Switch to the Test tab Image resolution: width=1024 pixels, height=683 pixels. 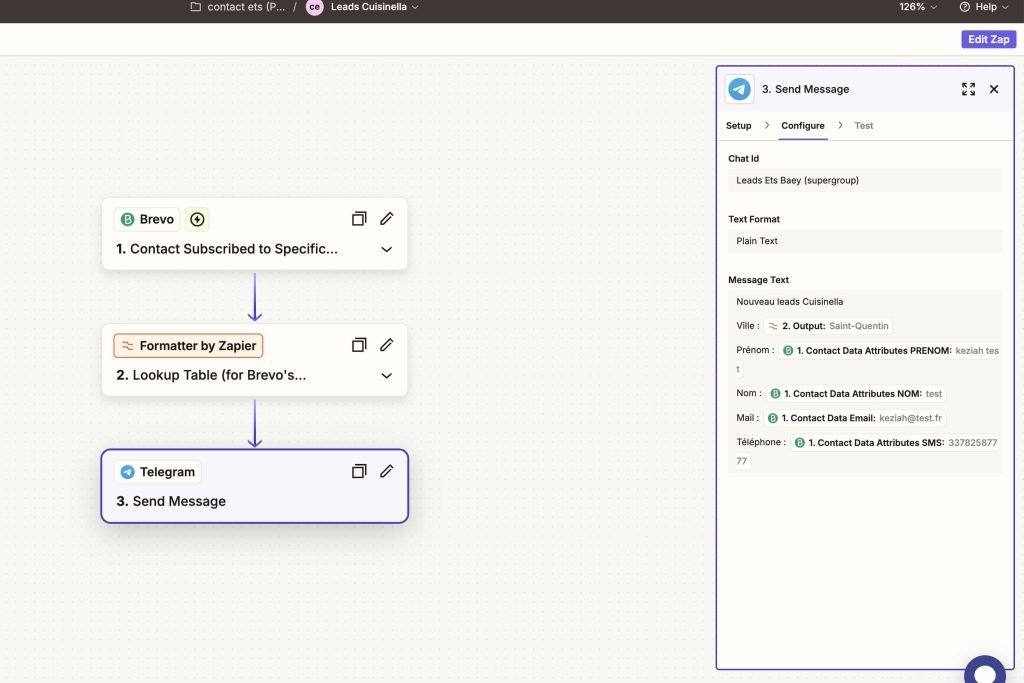pos(863,126)
